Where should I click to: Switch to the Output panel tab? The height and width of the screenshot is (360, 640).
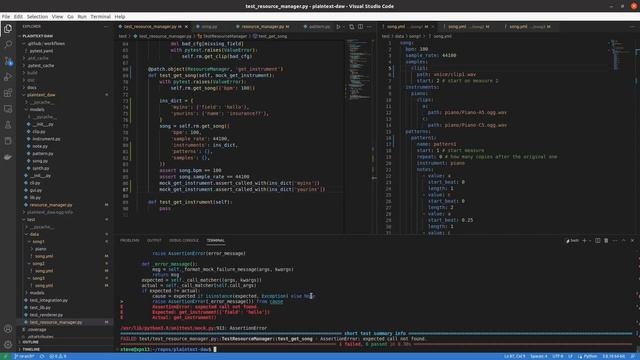pos(154,240)
